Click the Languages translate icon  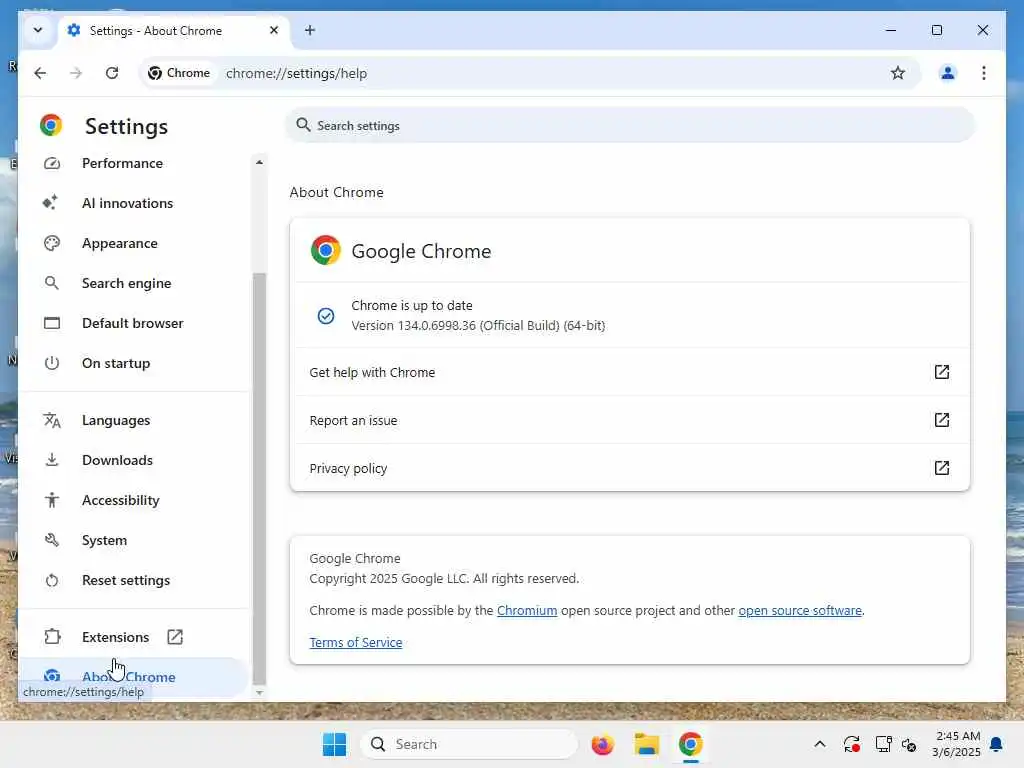pyautogui.click(x=52, y=420)
